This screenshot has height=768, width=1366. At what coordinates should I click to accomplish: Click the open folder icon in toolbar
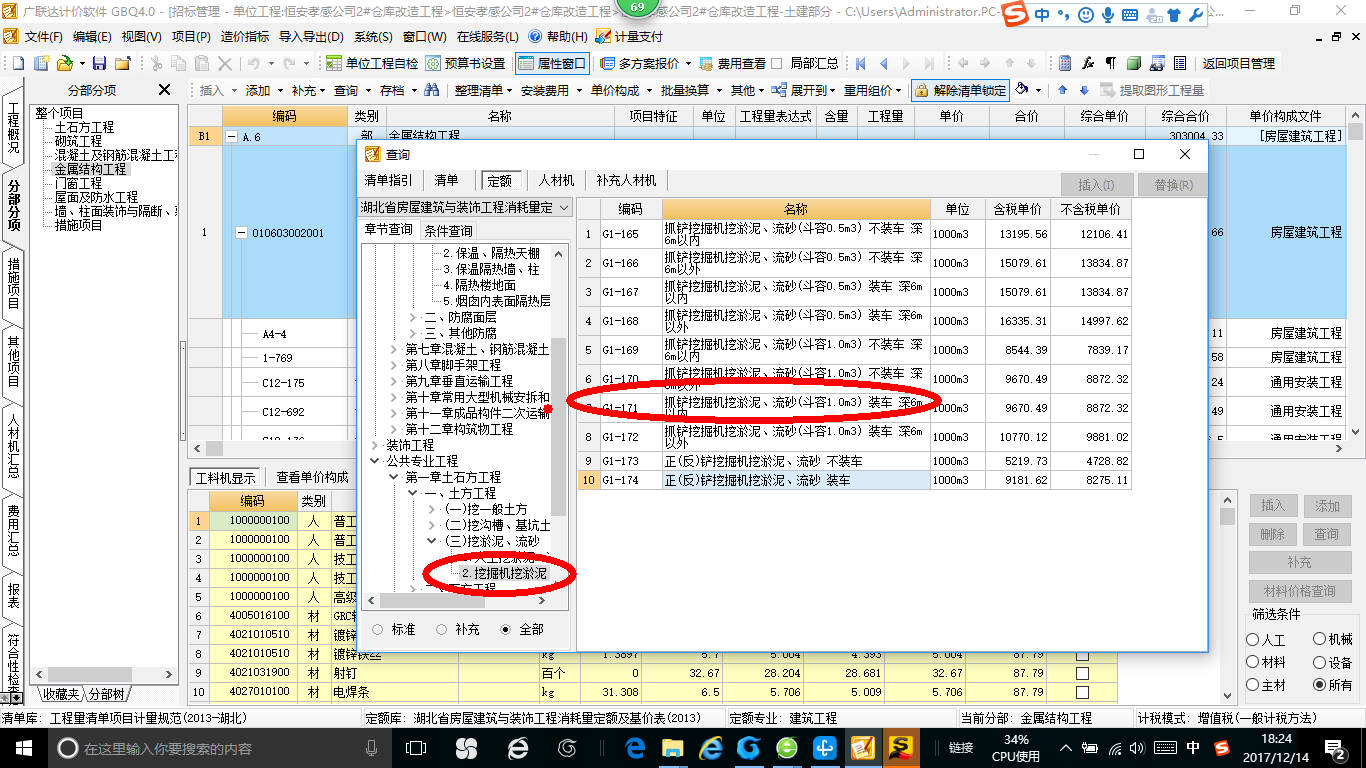pos(64,63)
